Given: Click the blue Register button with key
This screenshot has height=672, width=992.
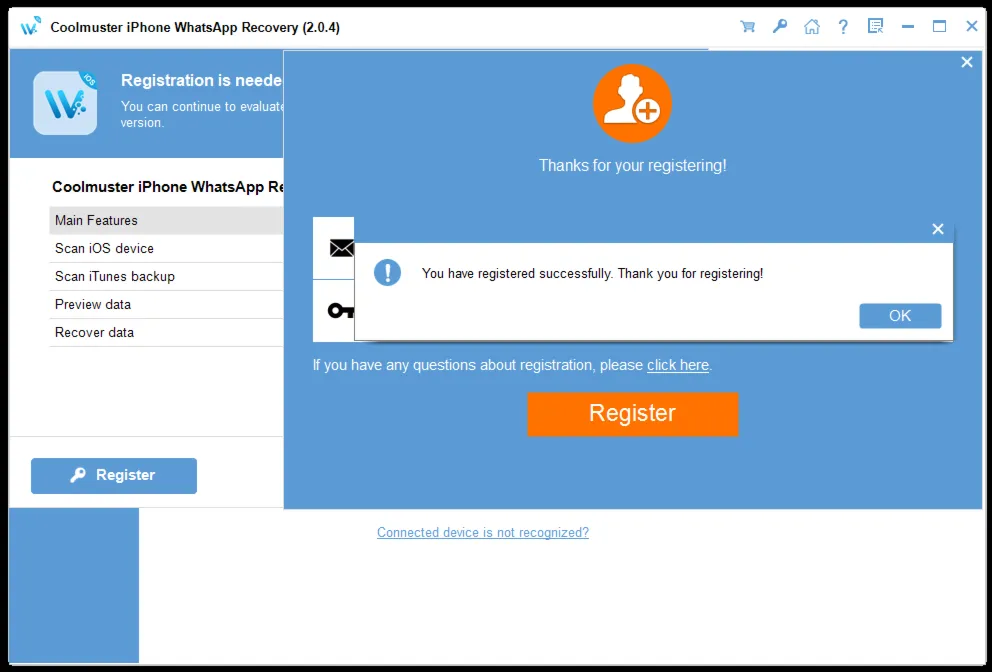Looking at the screenshot, I should [x=114, y=475].
